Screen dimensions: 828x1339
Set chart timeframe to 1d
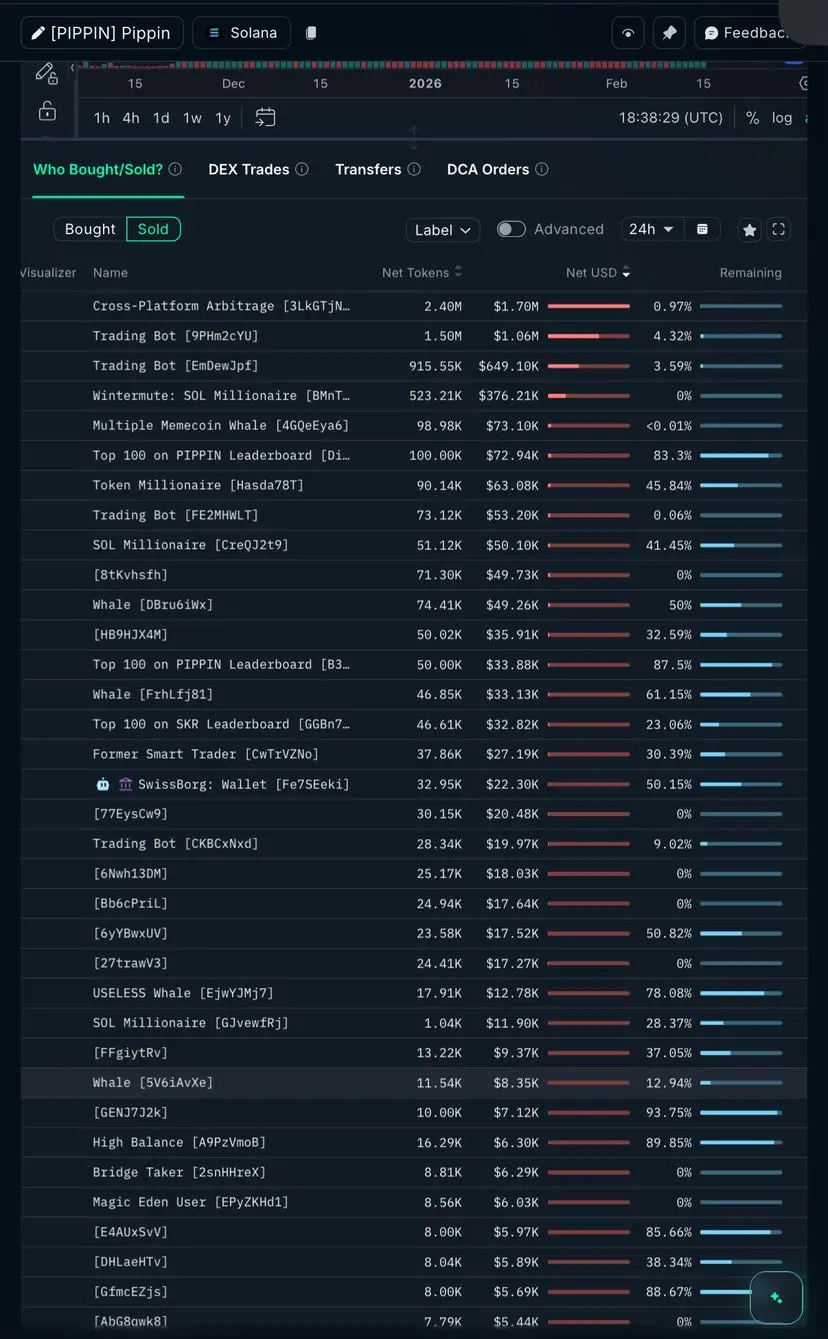click(x=161, y=118)
